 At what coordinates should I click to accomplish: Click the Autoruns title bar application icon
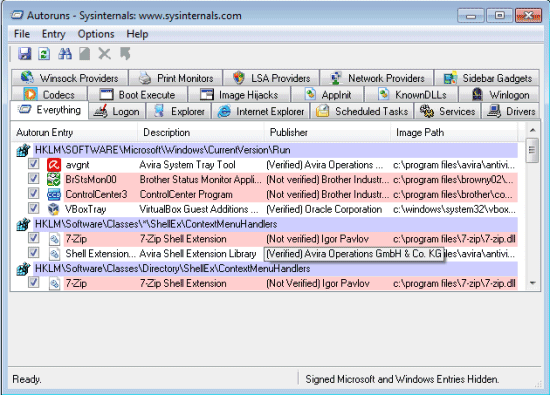(x=17, y=15)
